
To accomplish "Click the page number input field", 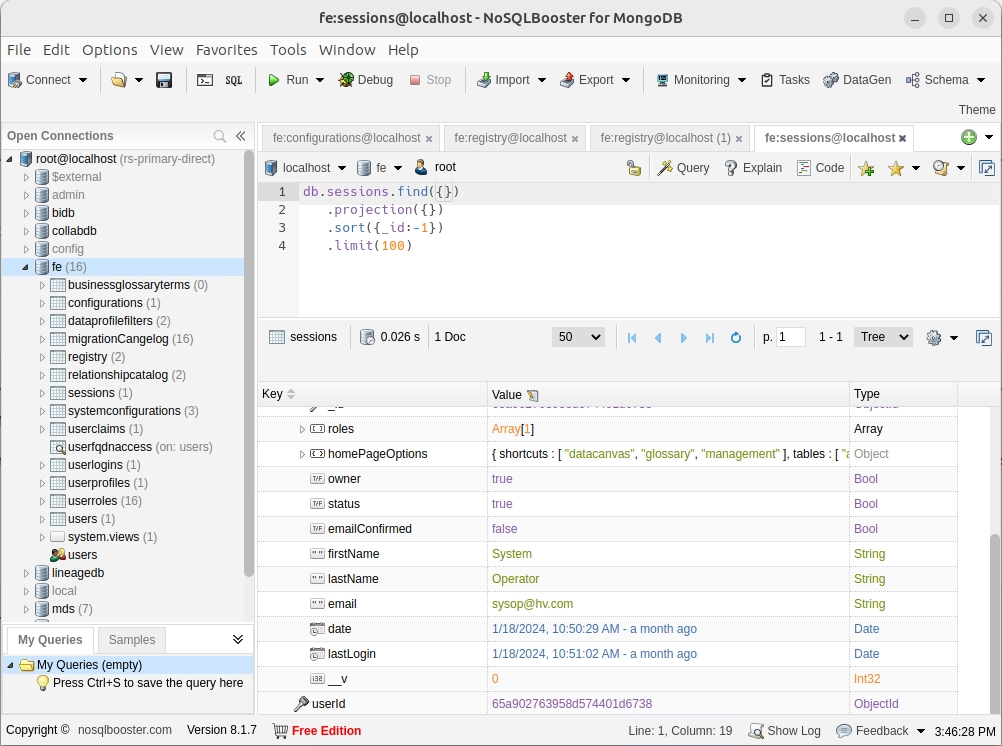I will click(790, 337).
